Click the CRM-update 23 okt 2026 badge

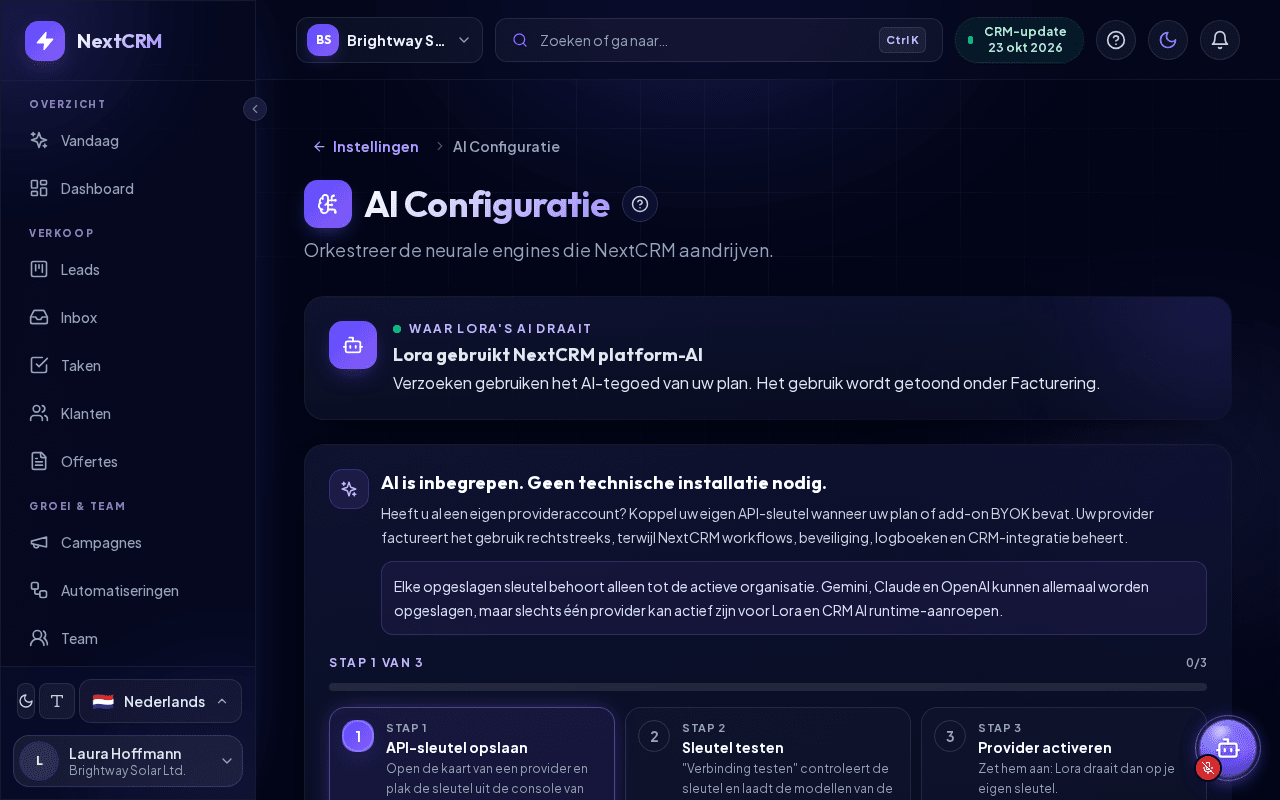point(1019,40)
